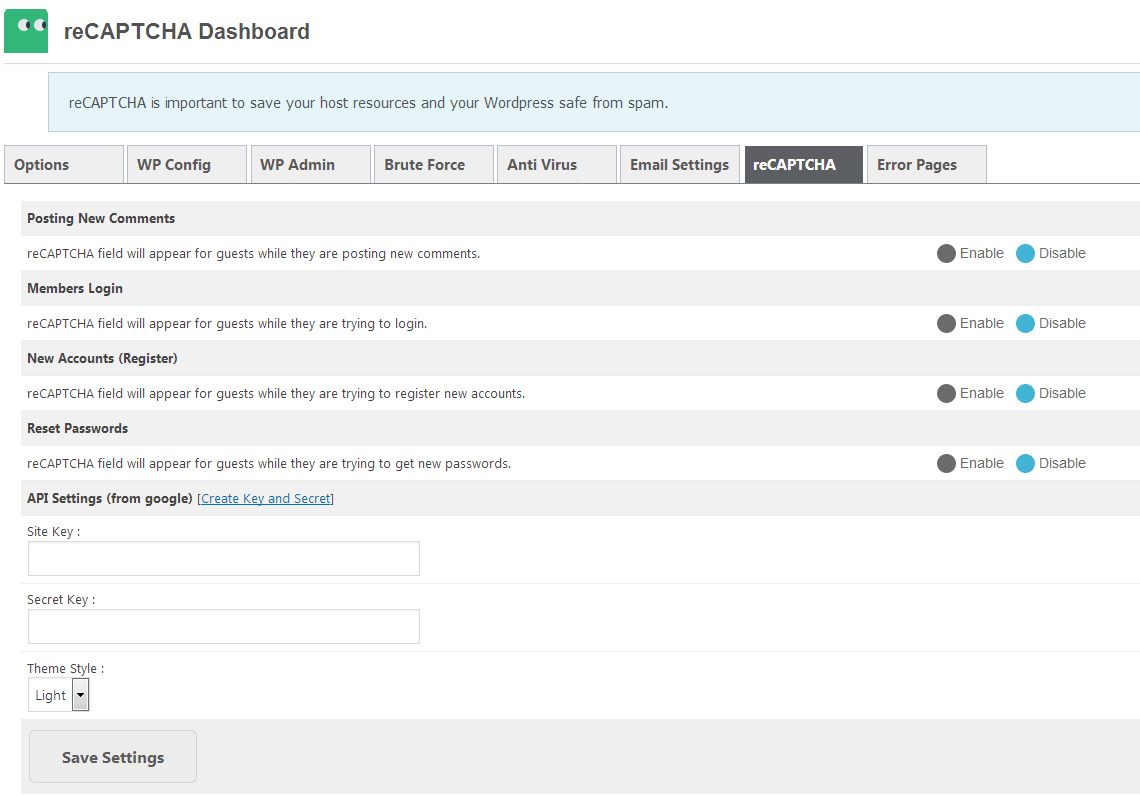Viewport: 1140px width, 796px height.
Task: Click the Save Settings button
Action: click(x=113, y=757)
